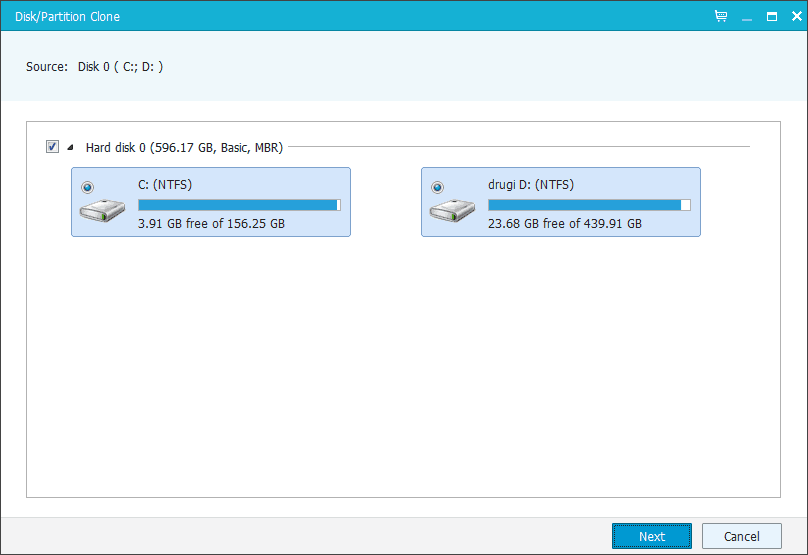Image resolution: width=808 pixels, height=555 pixels.
Task: Open the shopping cart purchase icon
Action: coord(721,16)
